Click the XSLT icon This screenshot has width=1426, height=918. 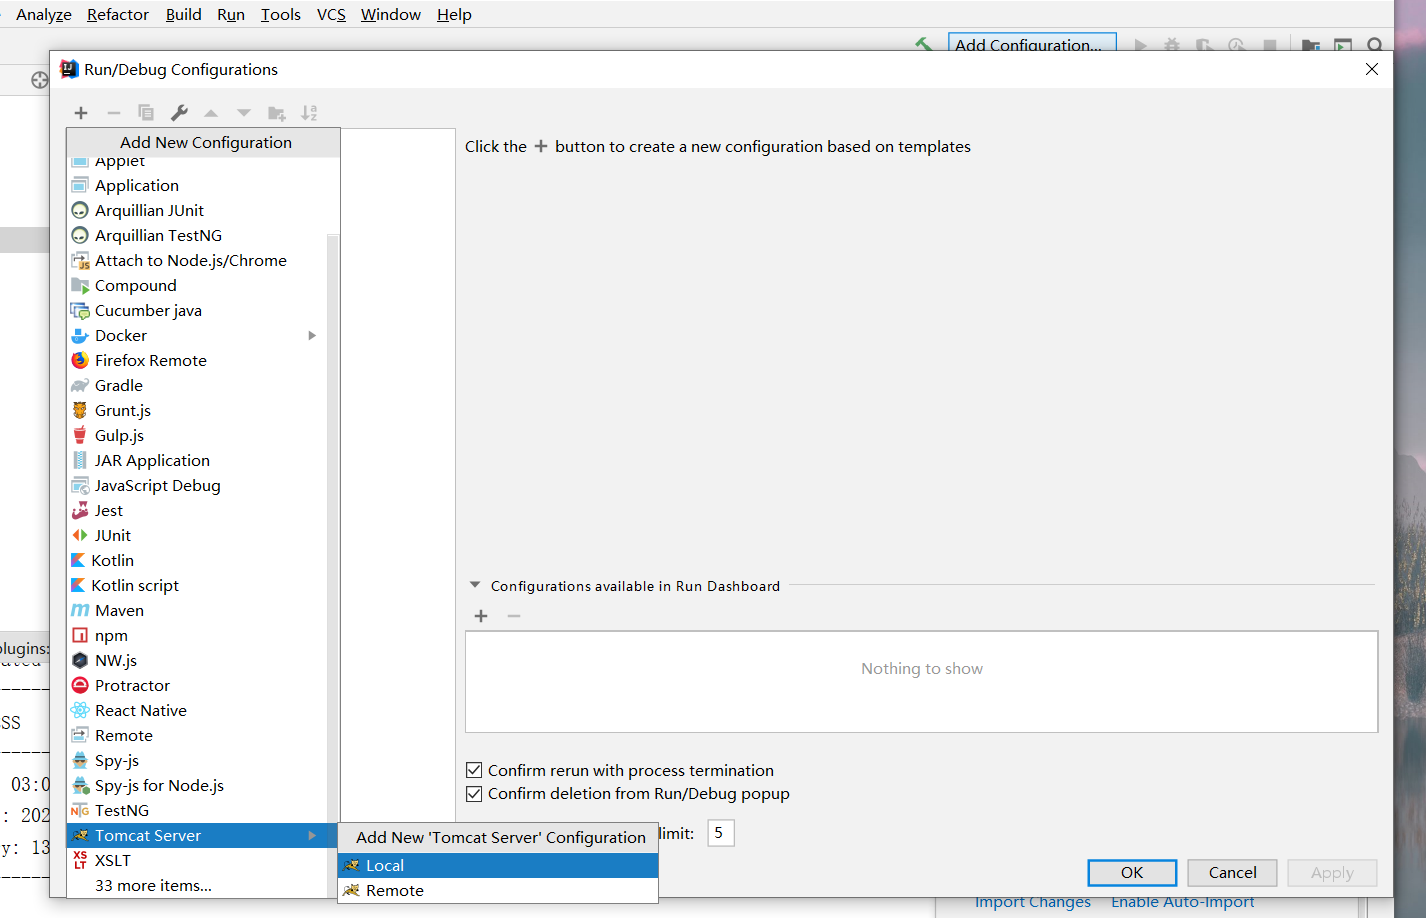point(80,860)
